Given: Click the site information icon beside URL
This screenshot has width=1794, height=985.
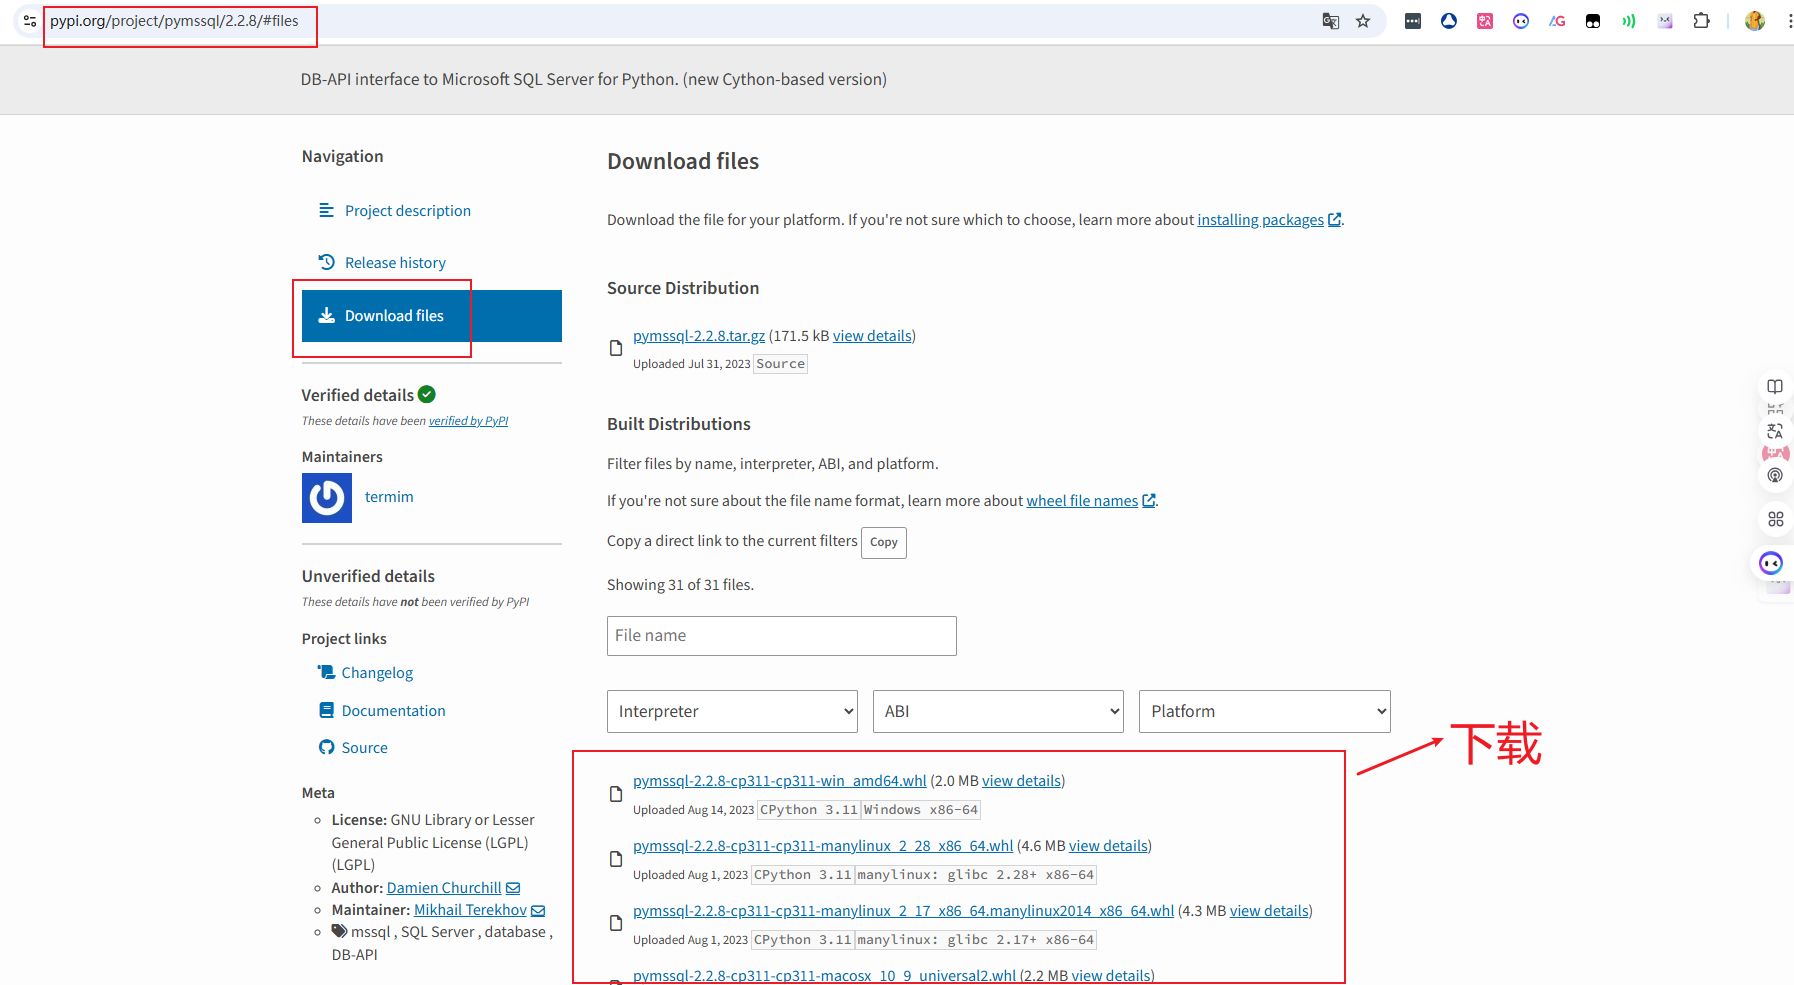Looking at the screenshot, I should pyautogui.click(x=29, y=21).
